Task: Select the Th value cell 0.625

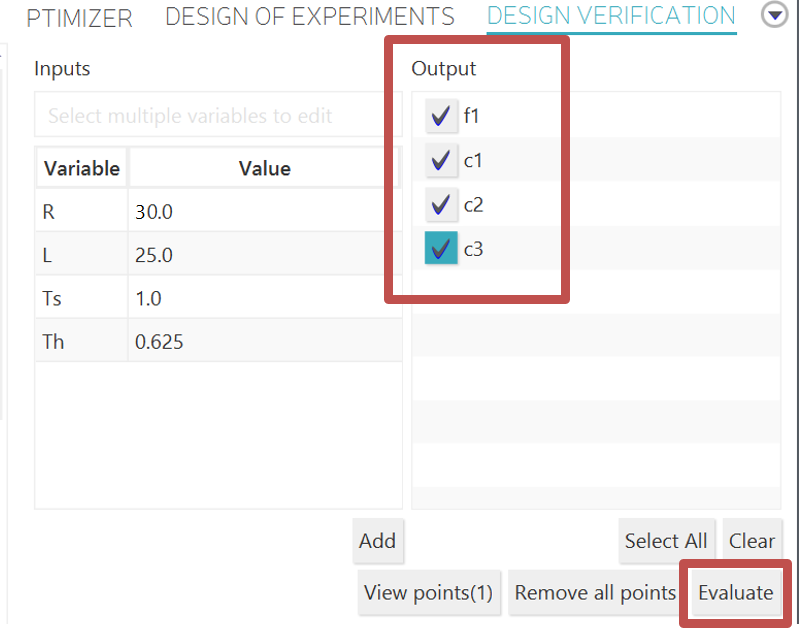Action: pyautogui.click(x=264, y=342)
